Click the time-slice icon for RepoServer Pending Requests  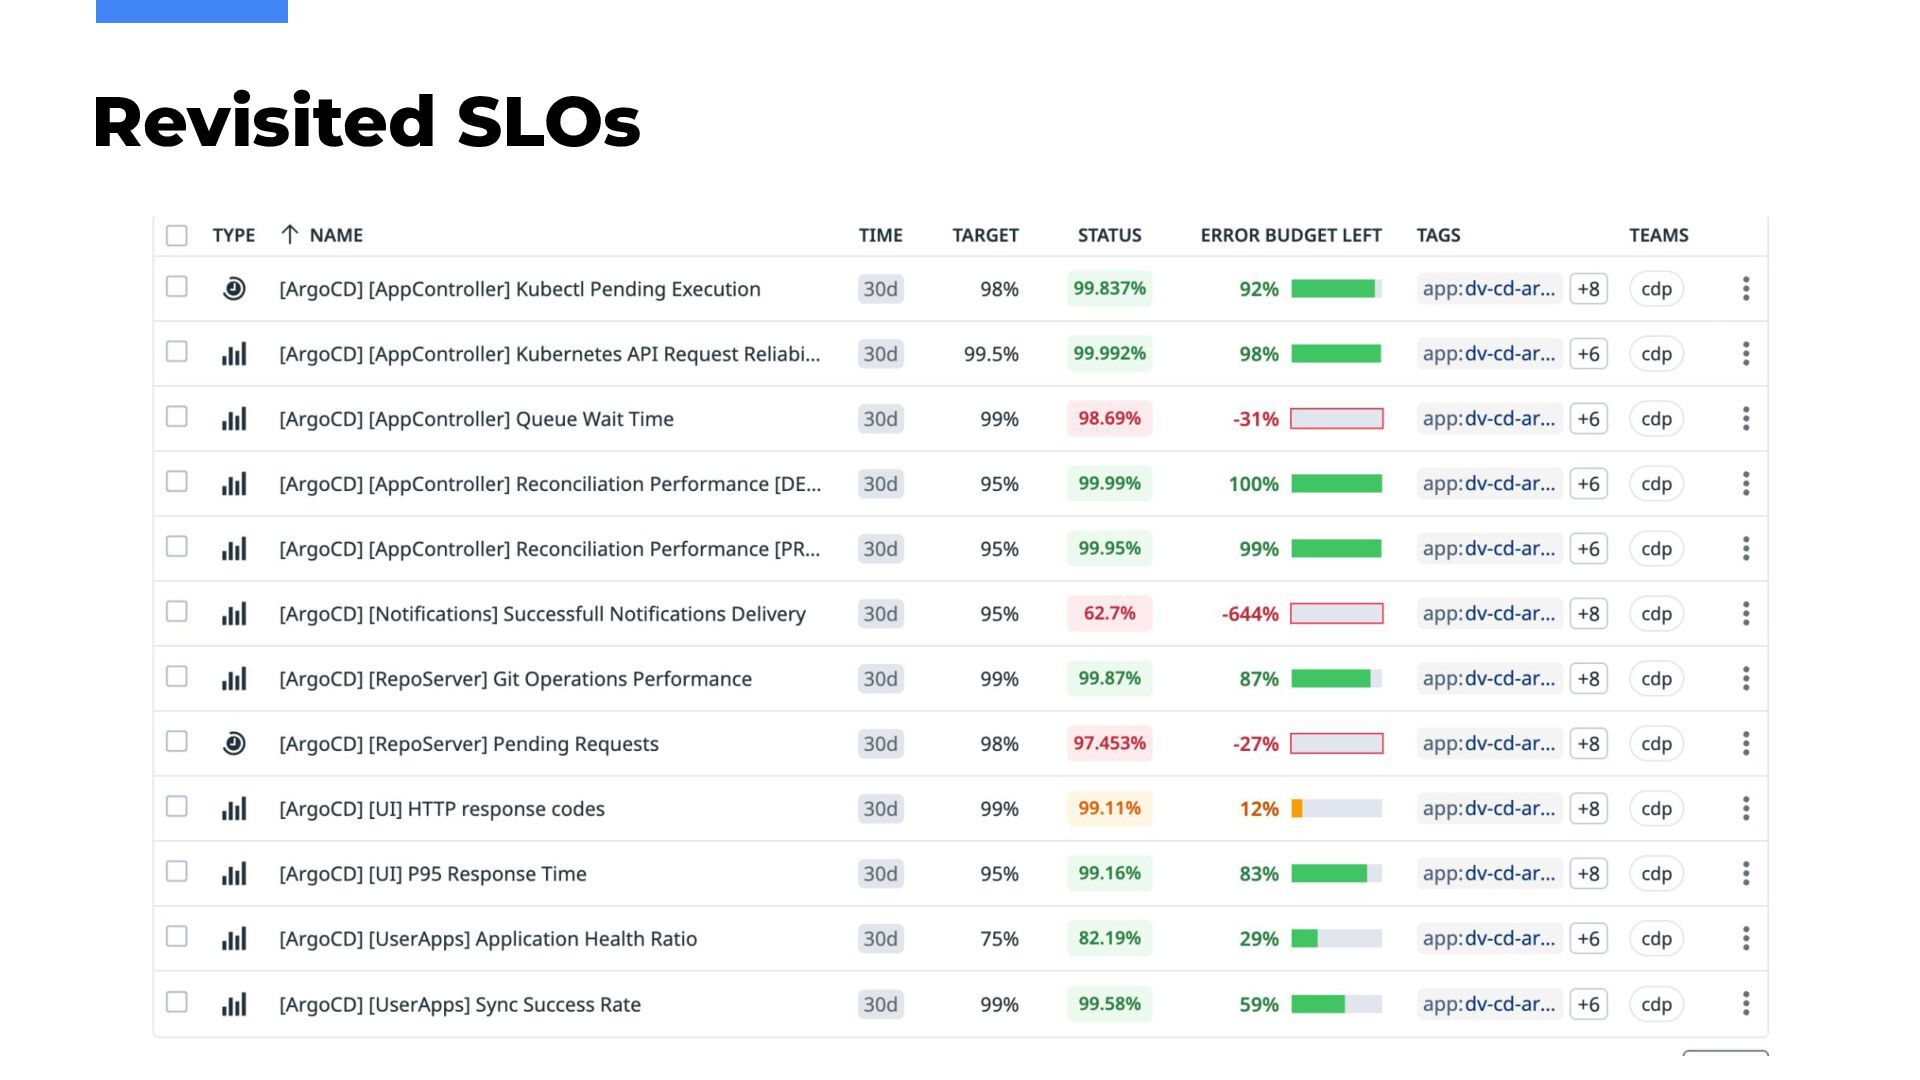click(x=234, y=744)
